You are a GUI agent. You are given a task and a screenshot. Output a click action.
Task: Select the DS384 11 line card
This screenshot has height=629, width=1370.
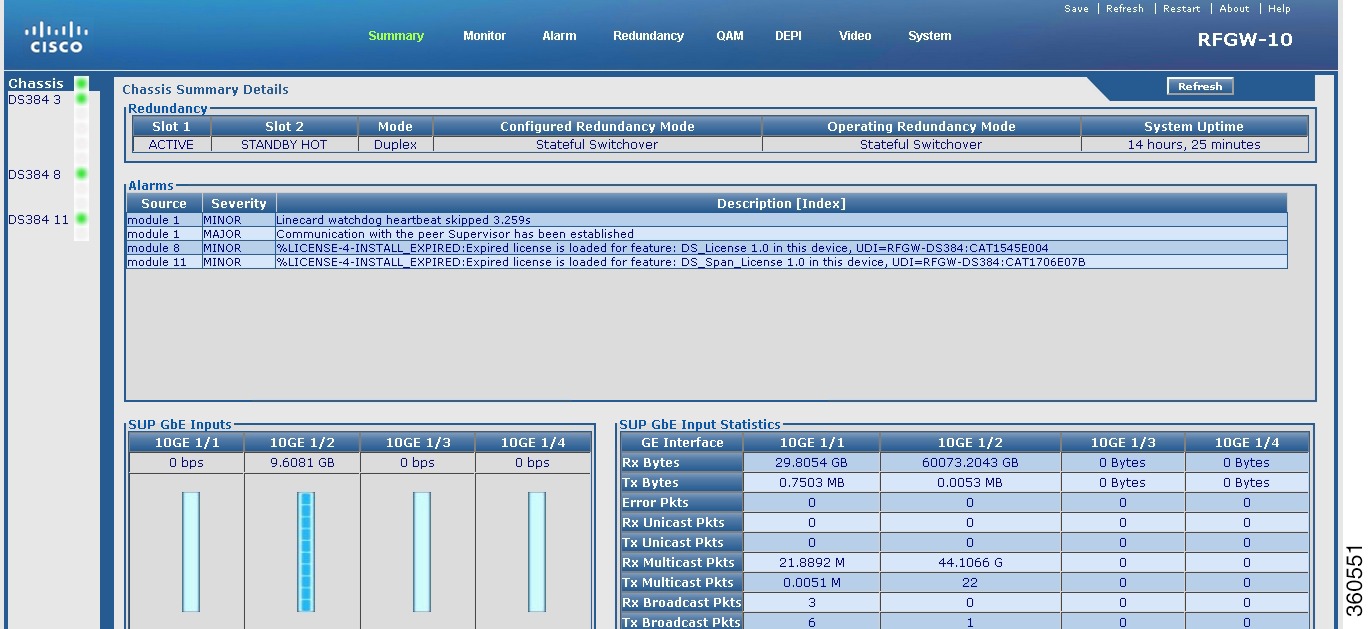[38, 219]
